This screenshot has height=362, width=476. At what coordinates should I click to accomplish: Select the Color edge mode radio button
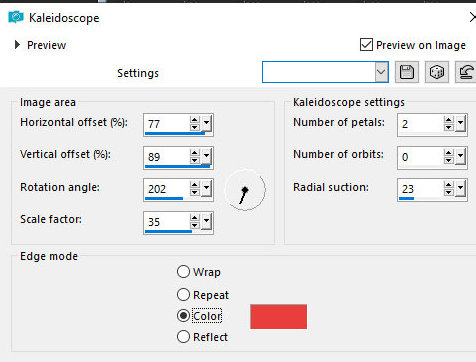(x=183, y=316)
